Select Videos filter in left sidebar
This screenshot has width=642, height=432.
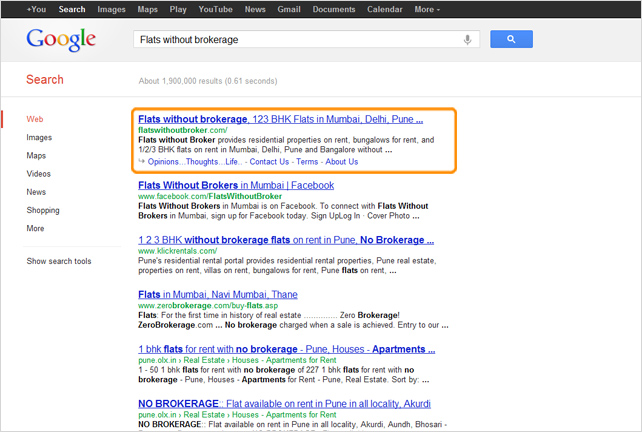point(38,174)
